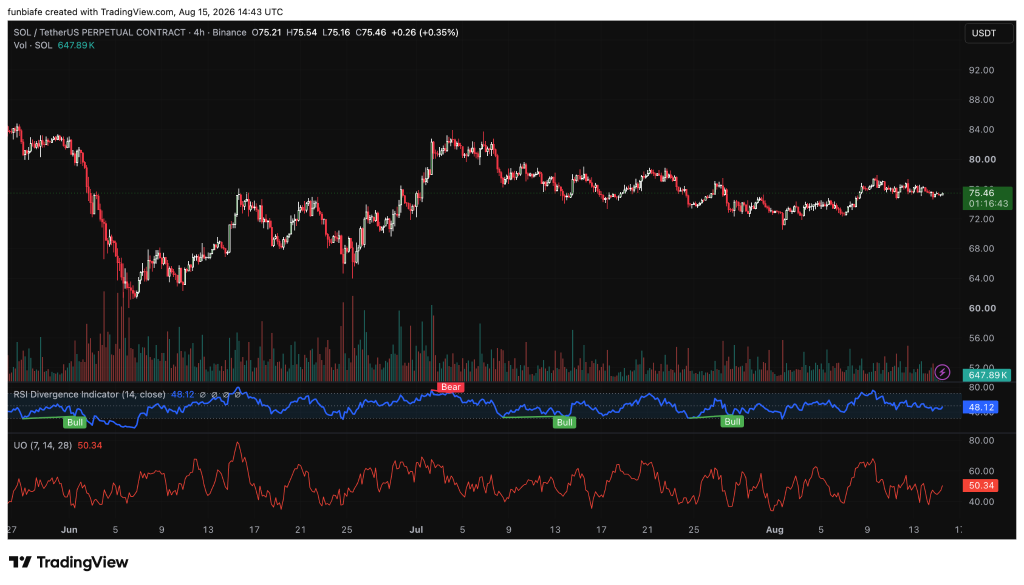Screen dimensions: 1024x585
Task: Click the low value L75.16
Action: click(x=336, y=32)
